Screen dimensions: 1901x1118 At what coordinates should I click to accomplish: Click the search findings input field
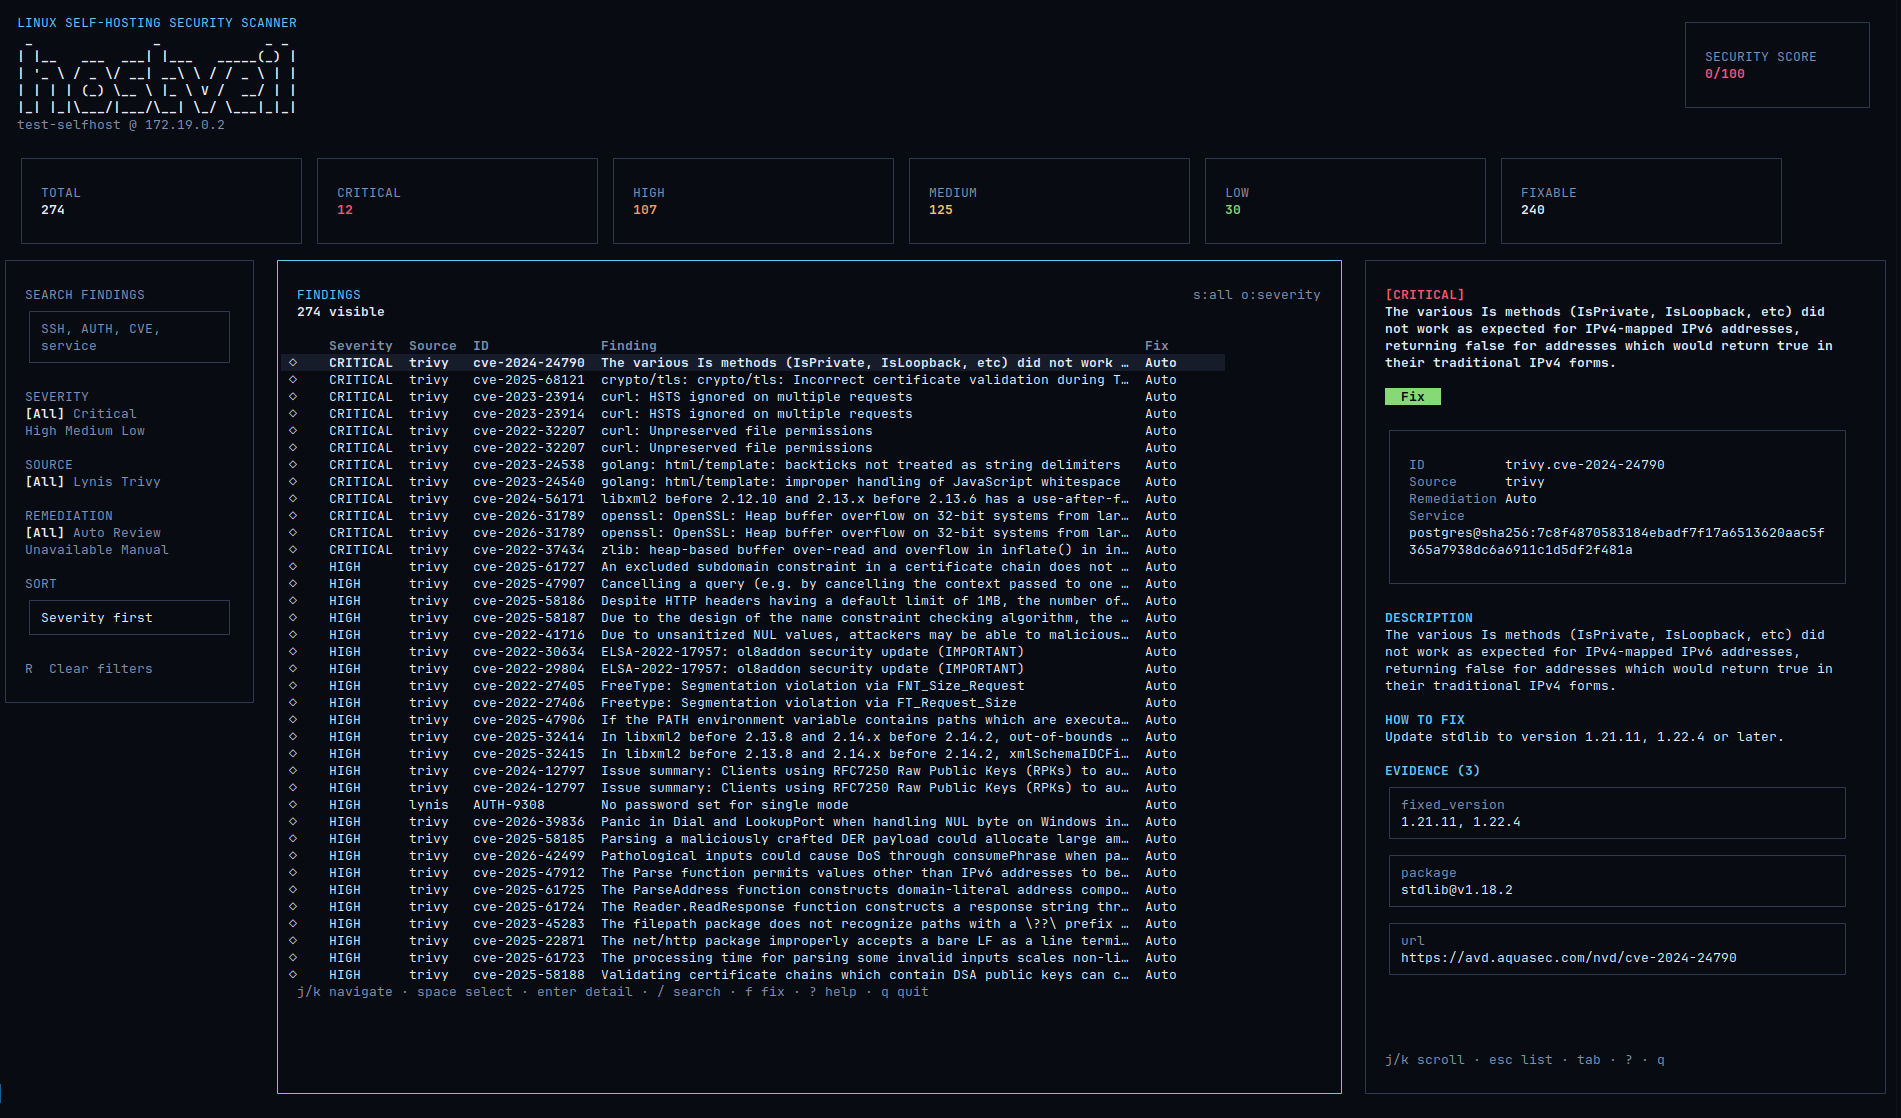[129, 337]
